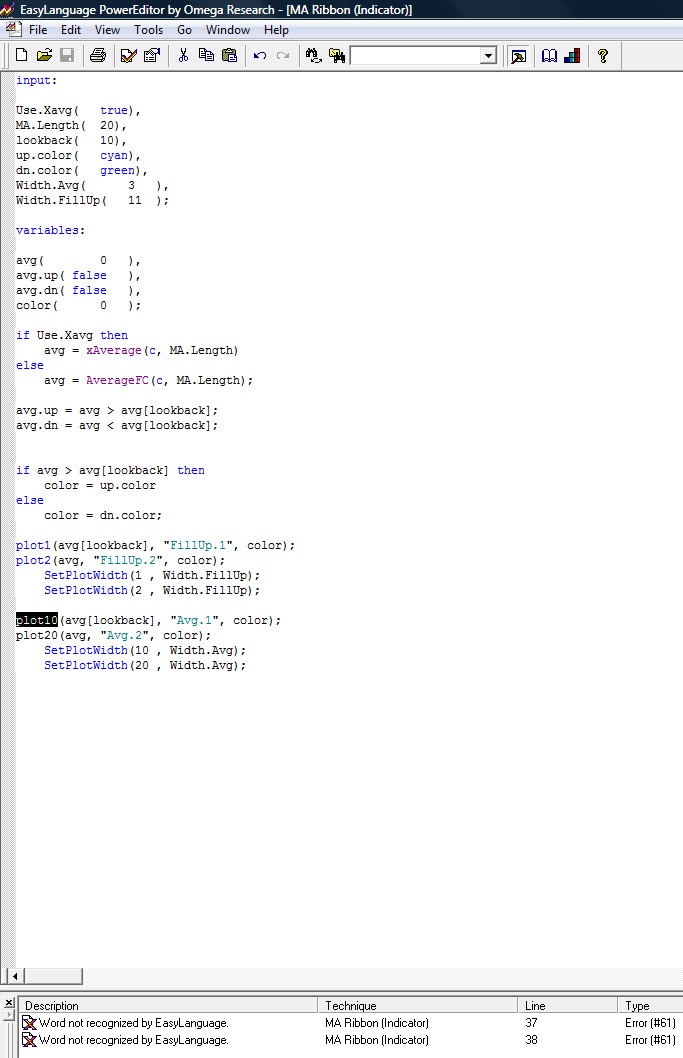Image resolution: width=683 pixels, height=1058 pixels.
Task: Click the application icon in title bar
Action: click(7, 9)
